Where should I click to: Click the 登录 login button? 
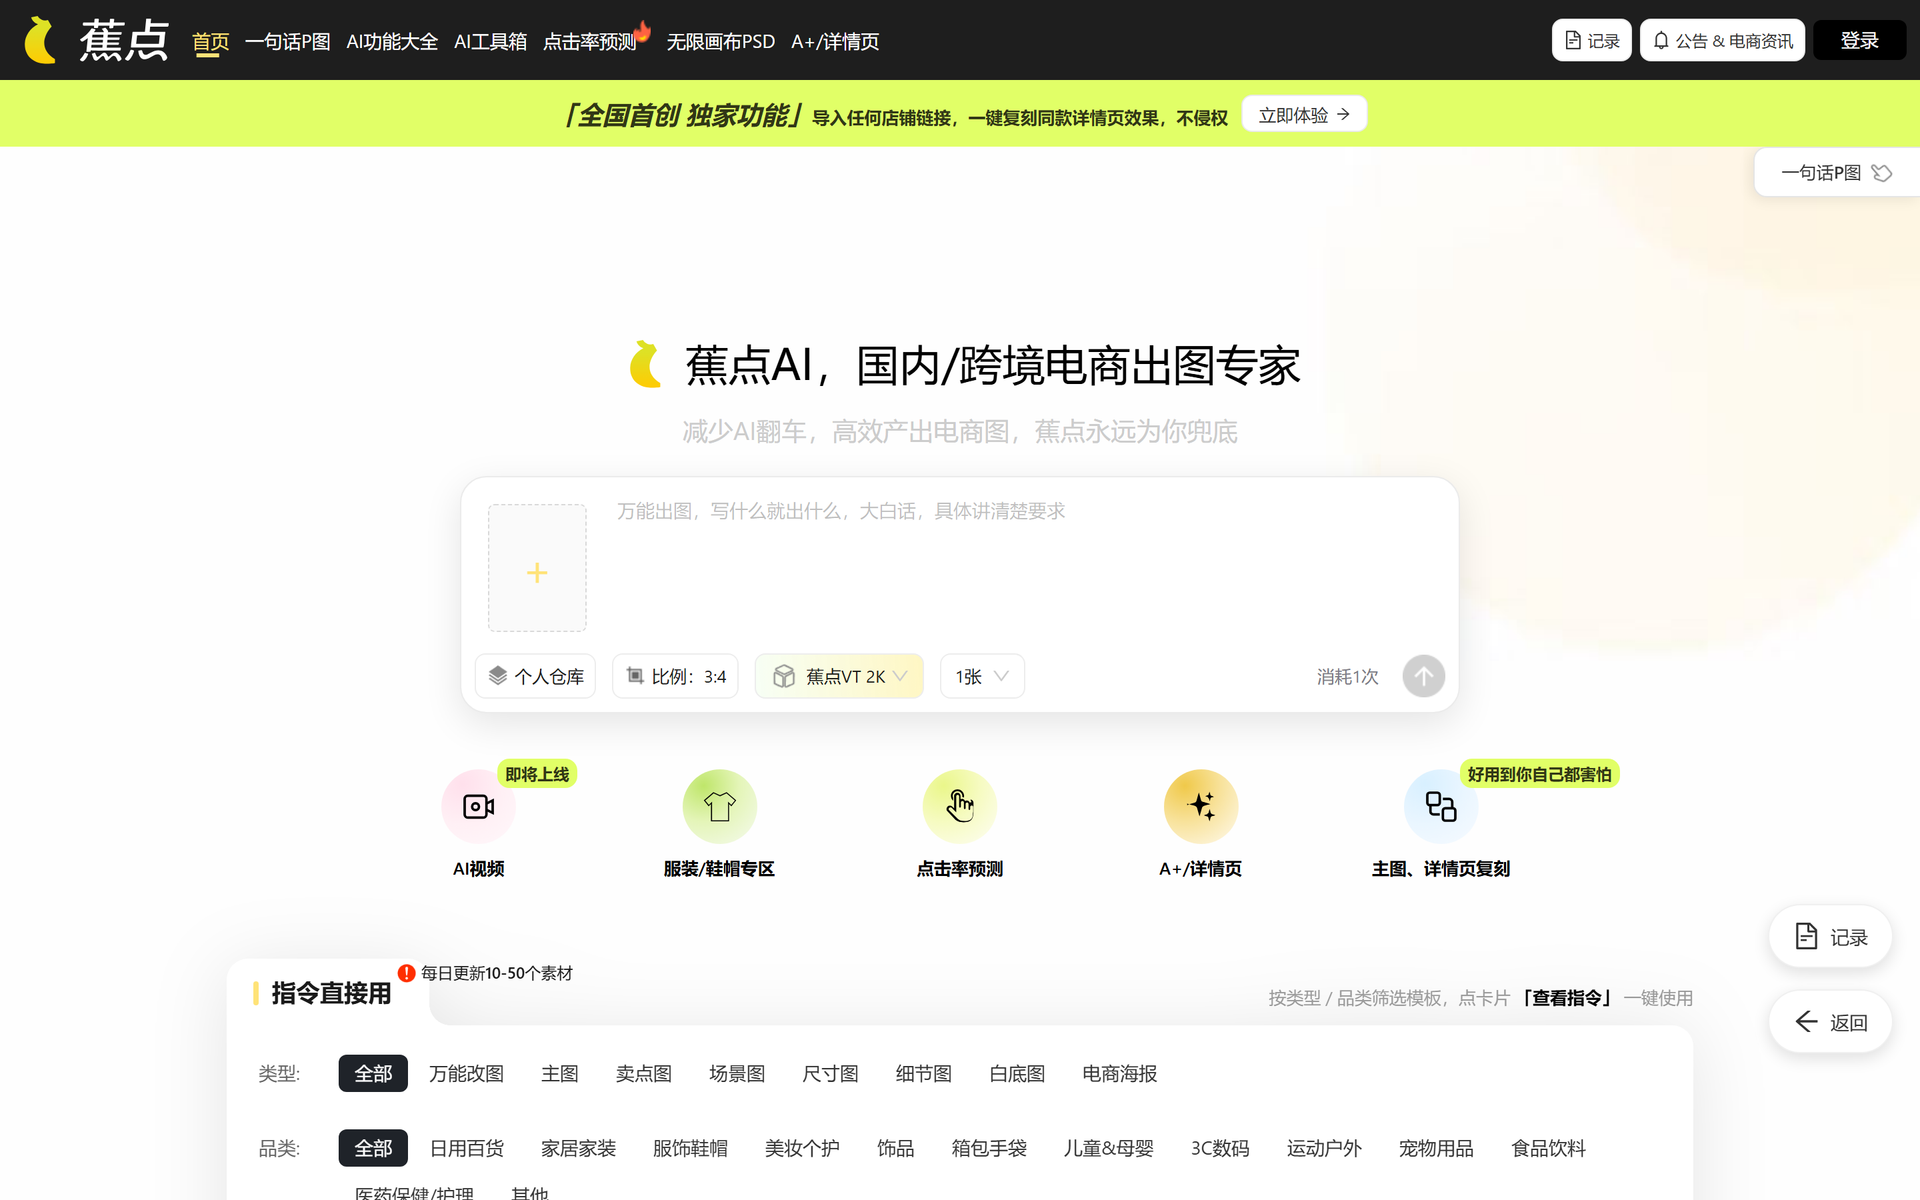coord(1859,40)
